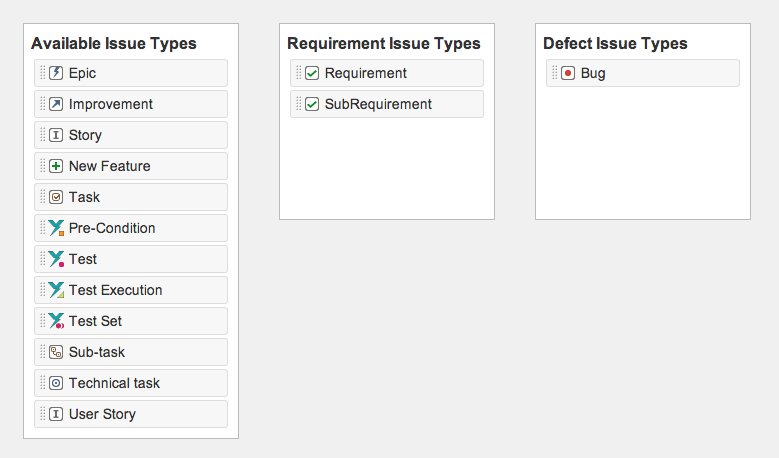The image size is (779, 458).
Task: Click the Requirement green checkmark icon
Action: (312, 73)
